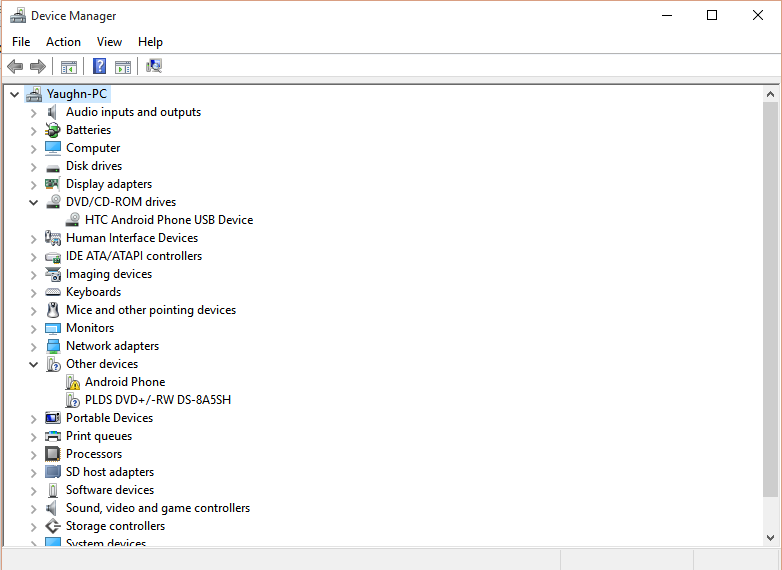
Task: Click the Forward arrow toolbar icon
Action: 38,66
